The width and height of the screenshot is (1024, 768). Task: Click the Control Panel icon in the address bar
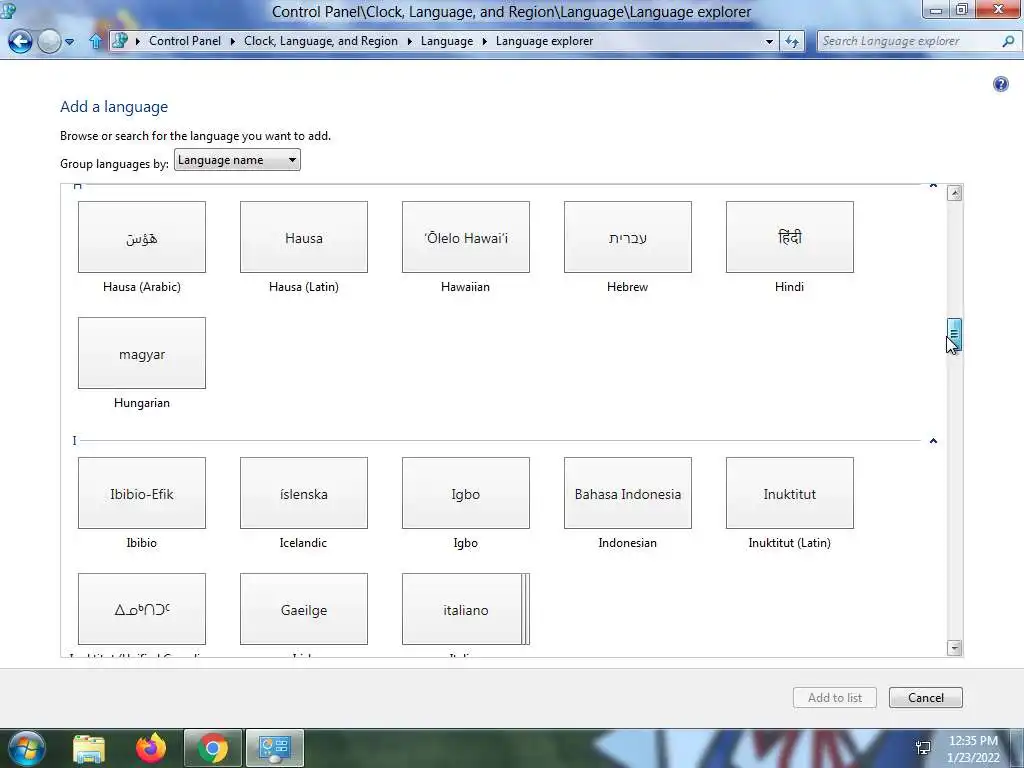tap(120, 40)
